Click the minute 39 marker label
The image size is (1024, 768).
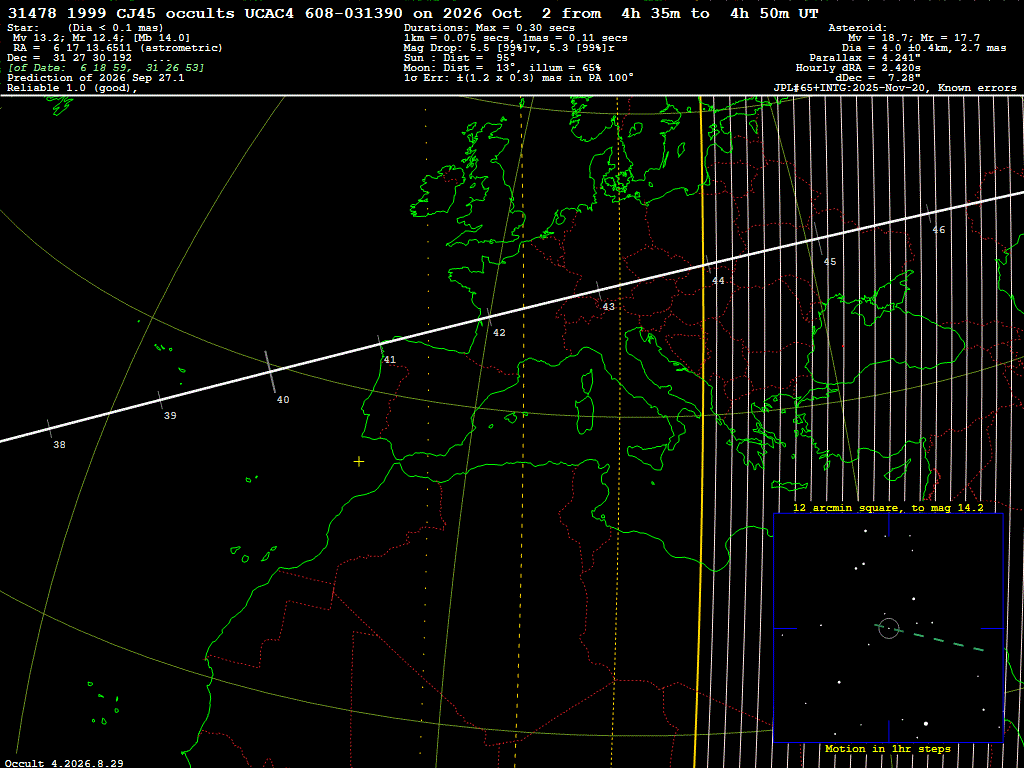pyautogui.click(x=170, y=416)
